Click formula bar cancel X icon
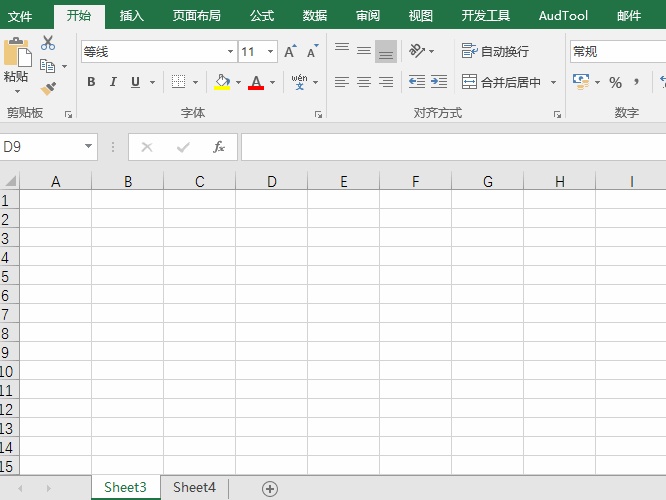 click(x=147, y=147)
